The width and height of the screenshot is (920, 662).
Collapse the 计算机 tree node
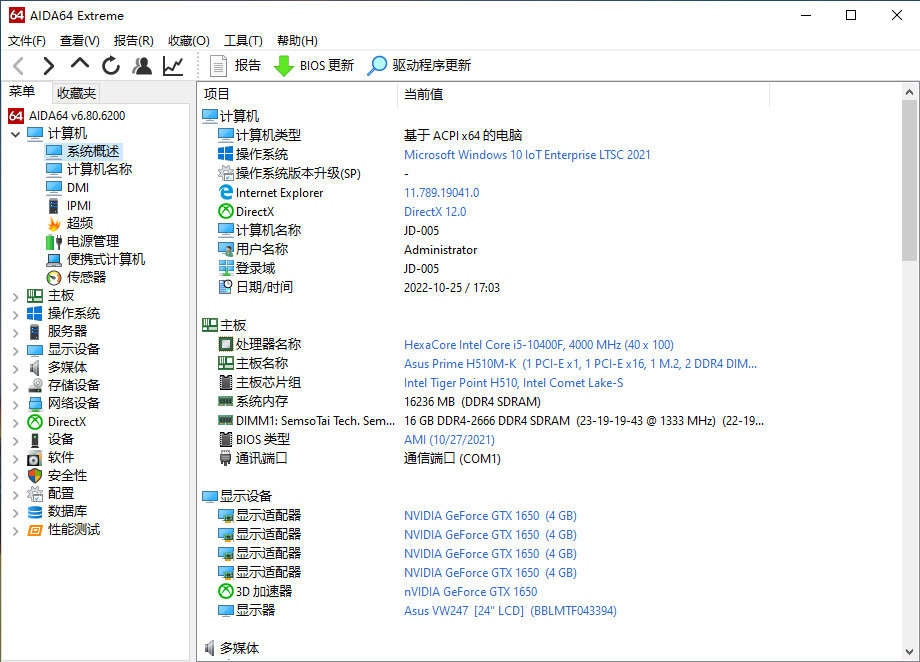point(15,134)
